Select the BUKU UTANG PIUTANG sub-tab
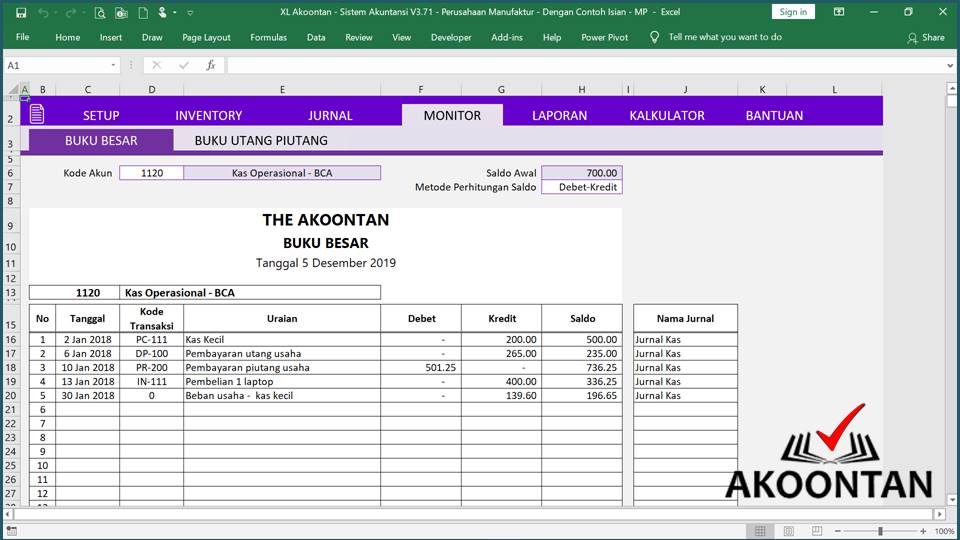This screenshot has width=960, height=540. click(261, 140)
